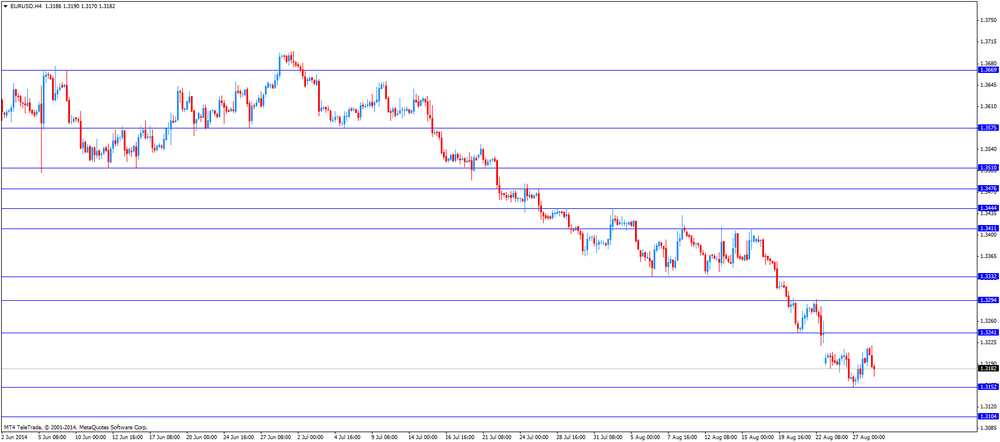Select the 1.3411 horizontal line price label
The height and width of the screenshot is (442, 1000).
click(988, 228)
